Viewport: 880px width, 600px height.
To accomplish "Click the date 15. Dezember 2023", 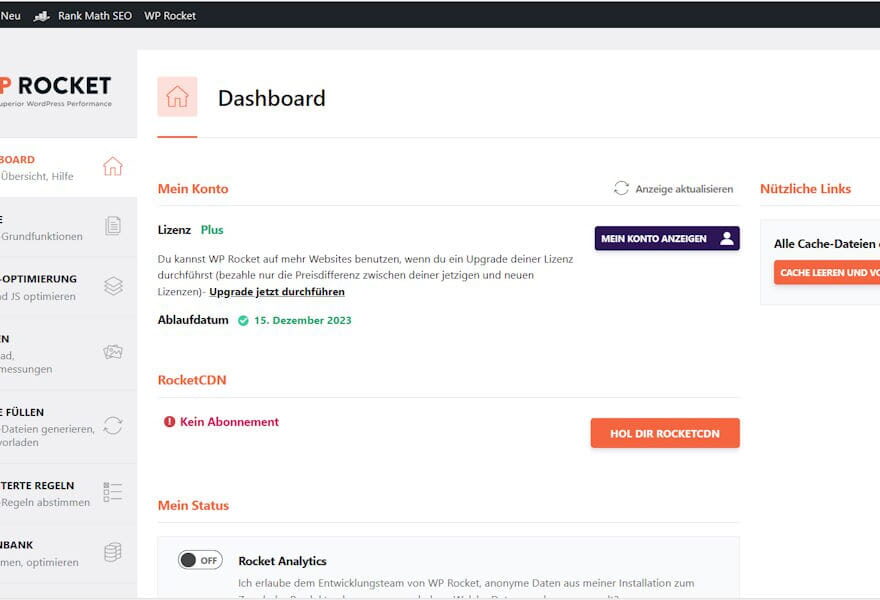I will pyautogui.click(x=302, y=320).
